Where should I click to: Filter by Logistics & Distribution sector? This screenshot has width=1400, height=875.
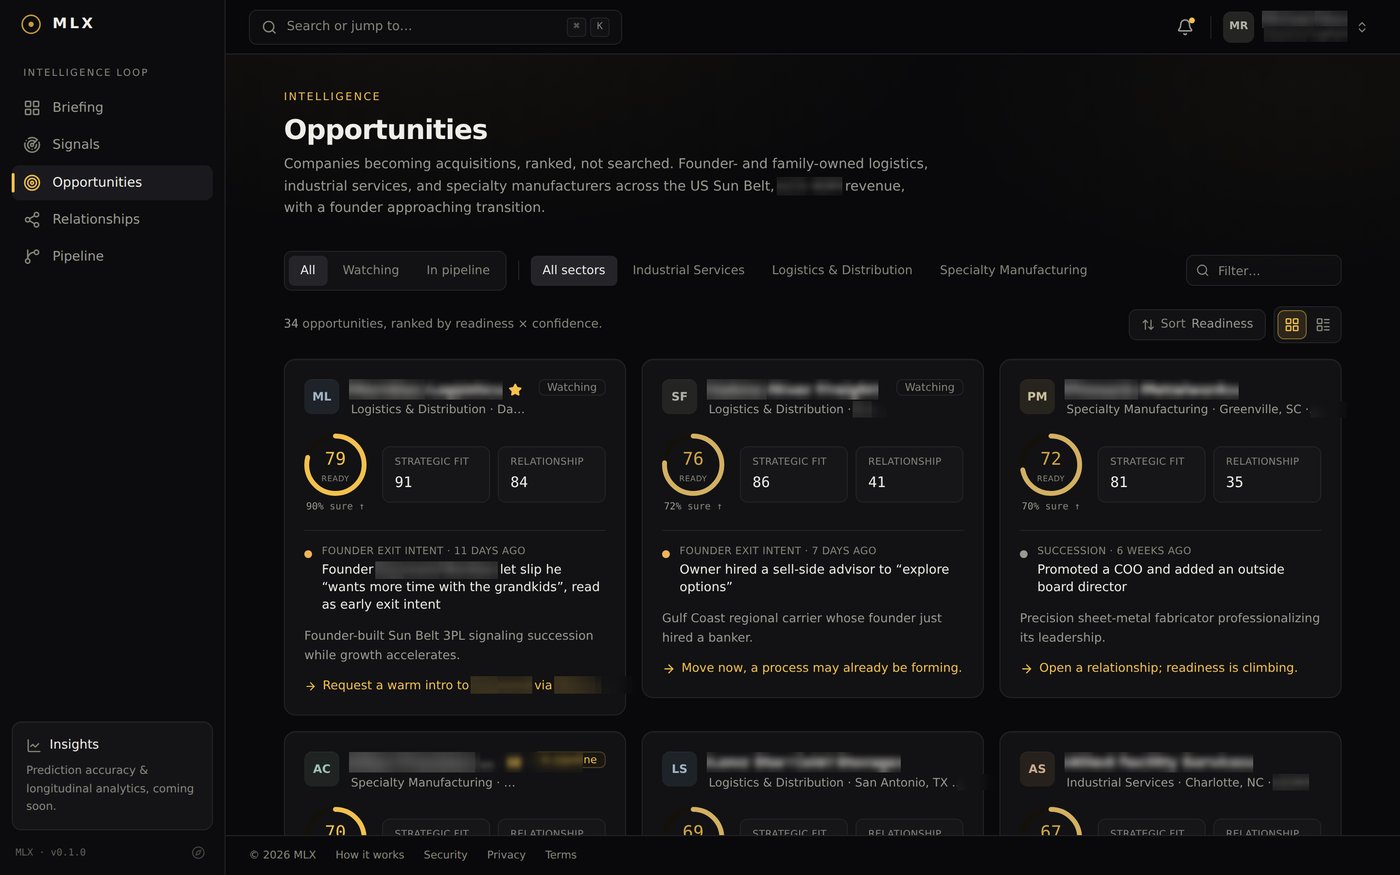point(842,271)
